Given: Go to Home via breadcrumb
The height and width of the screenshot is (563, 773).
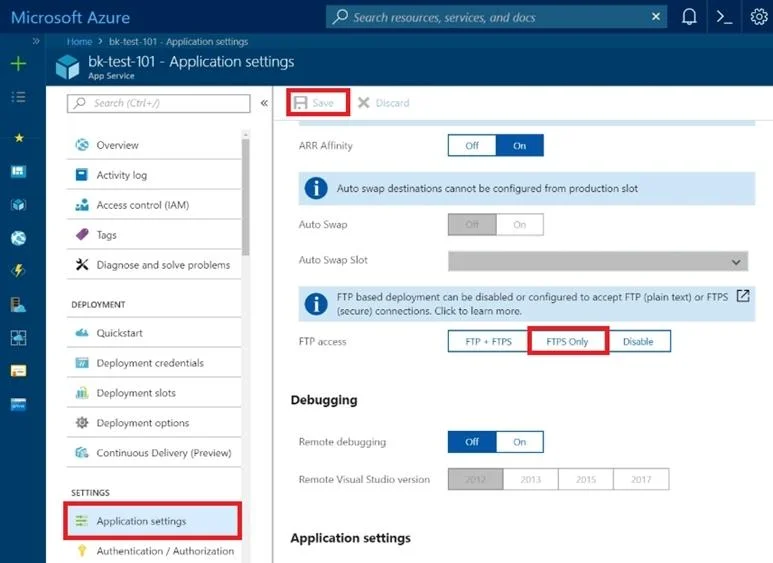Looking at the screenshot, I should coord(79,41).
